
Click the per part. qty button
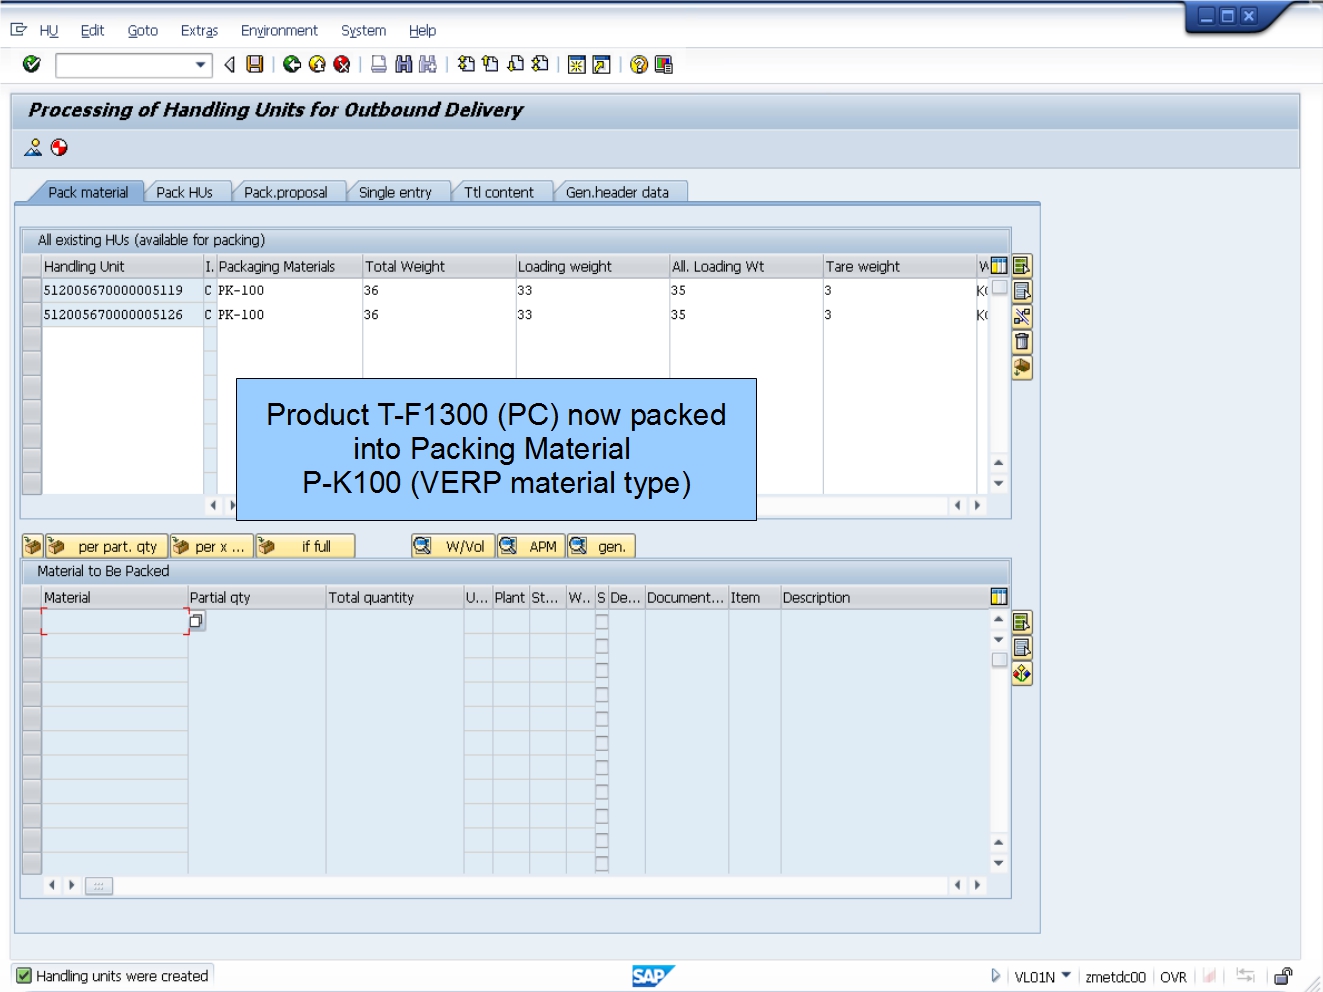106,546
